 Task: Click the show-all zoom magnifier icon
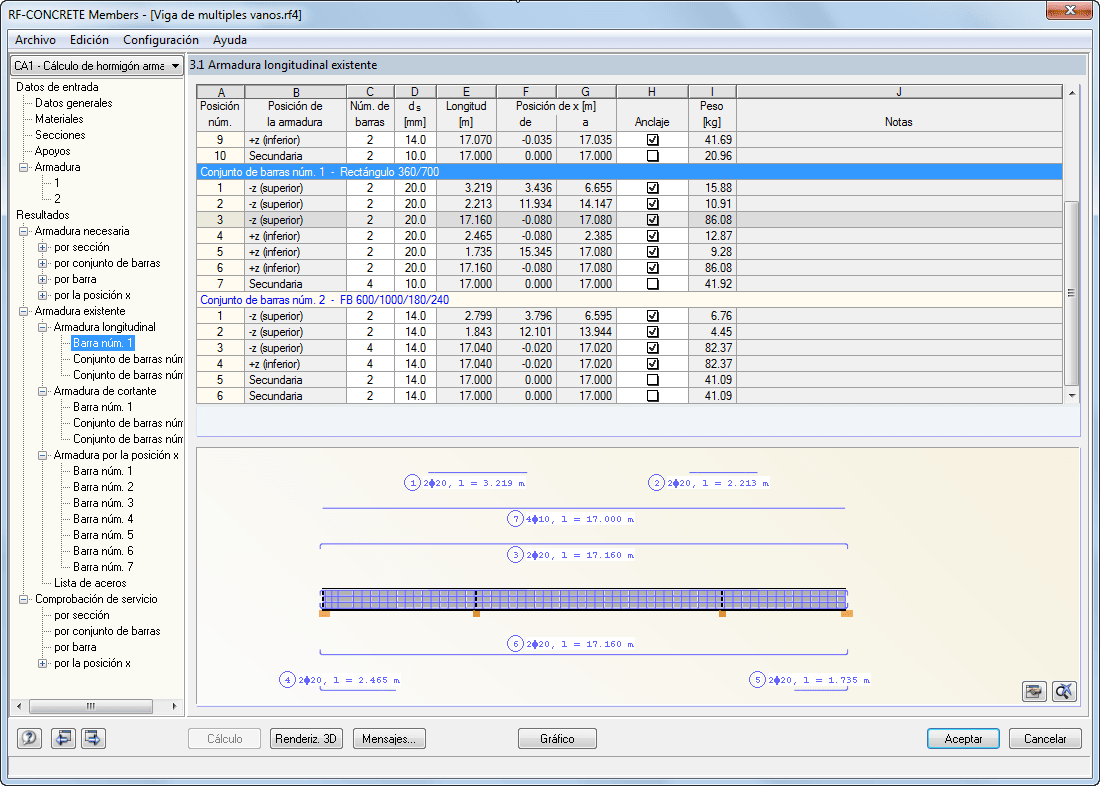point(1064,691)
